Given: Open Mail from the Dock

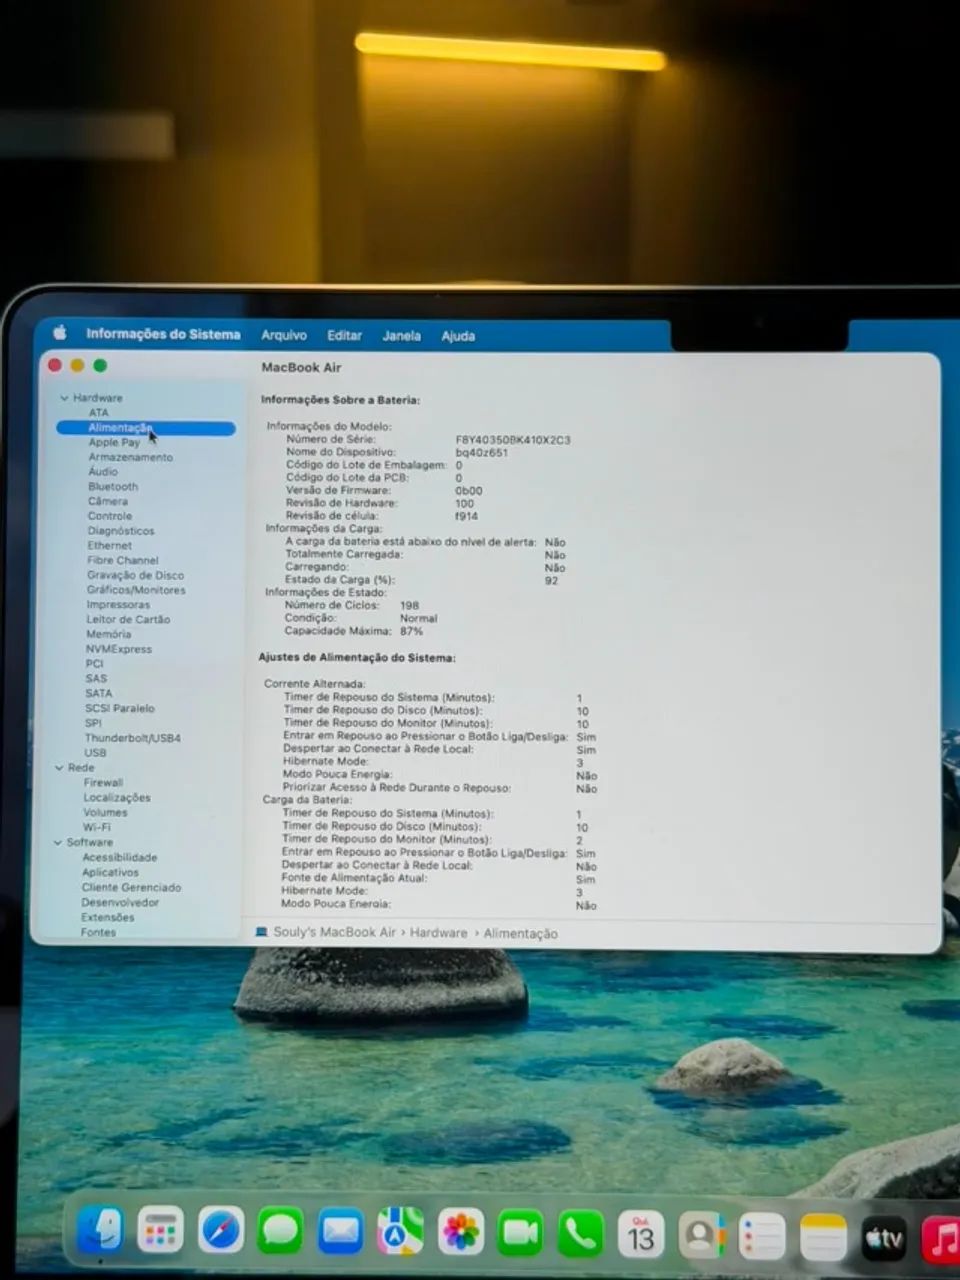Looking at the screenshot, I should (x=340, y=1231).
